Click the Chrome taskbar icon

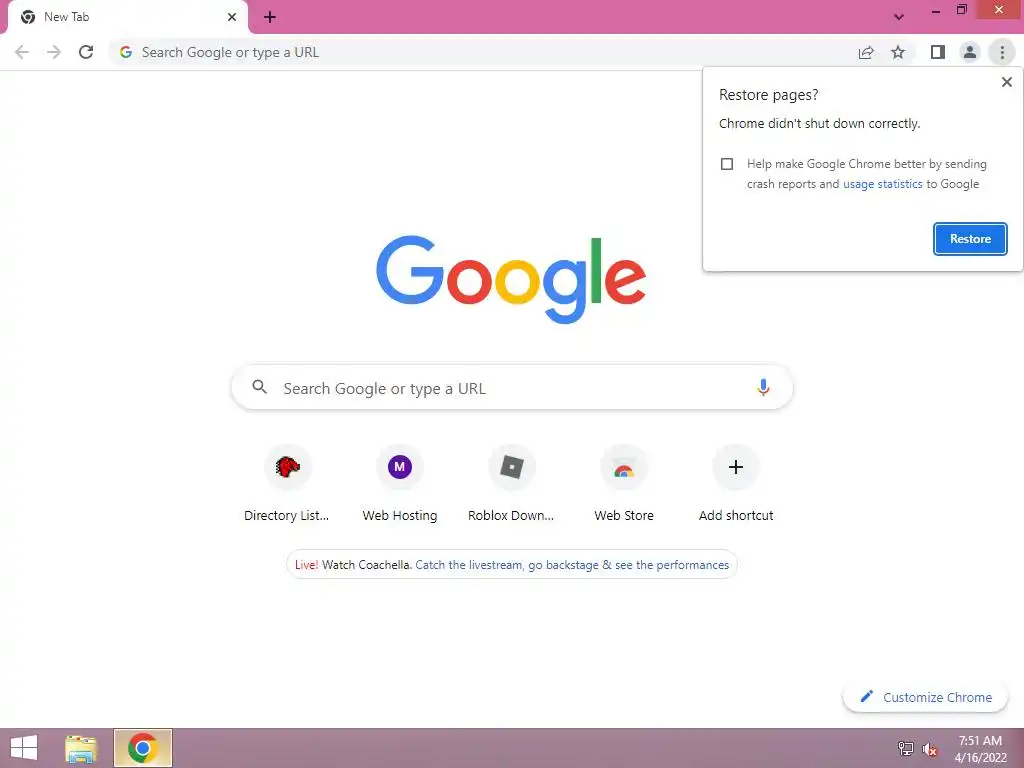(143, 748)
